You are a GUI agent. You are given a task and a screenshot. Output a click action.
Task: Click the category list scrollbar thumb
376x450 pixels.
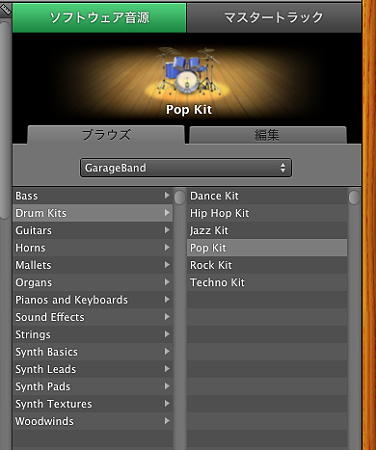180,197
